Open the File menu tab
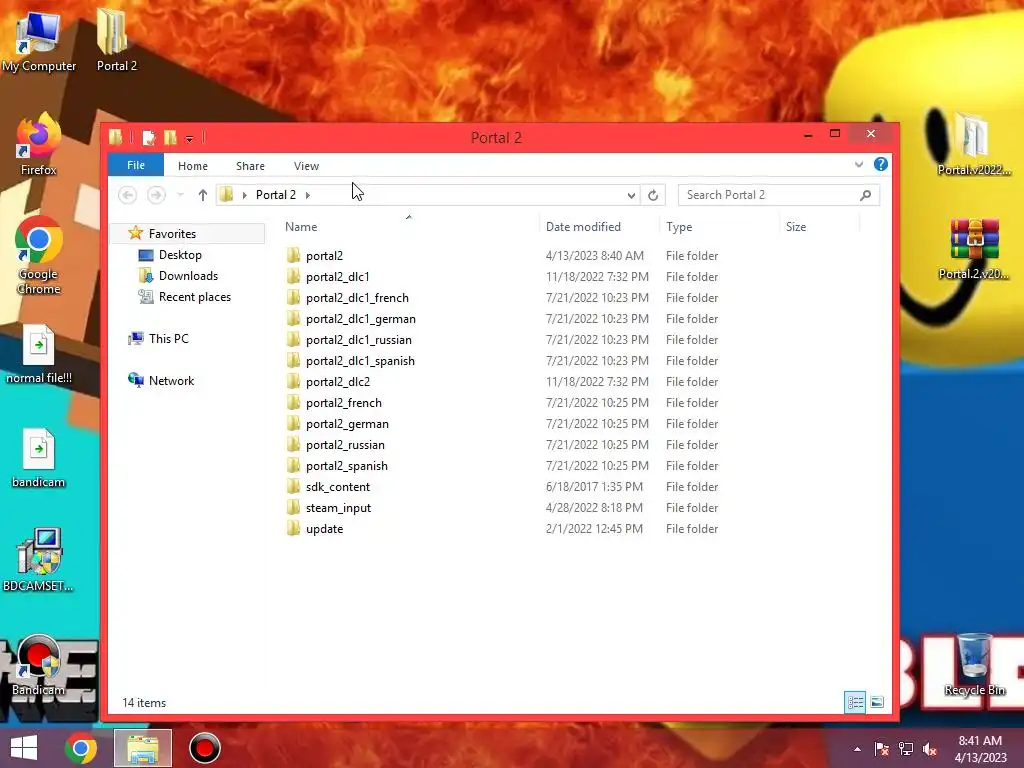 pyautogui.click(x=136, y=165)
